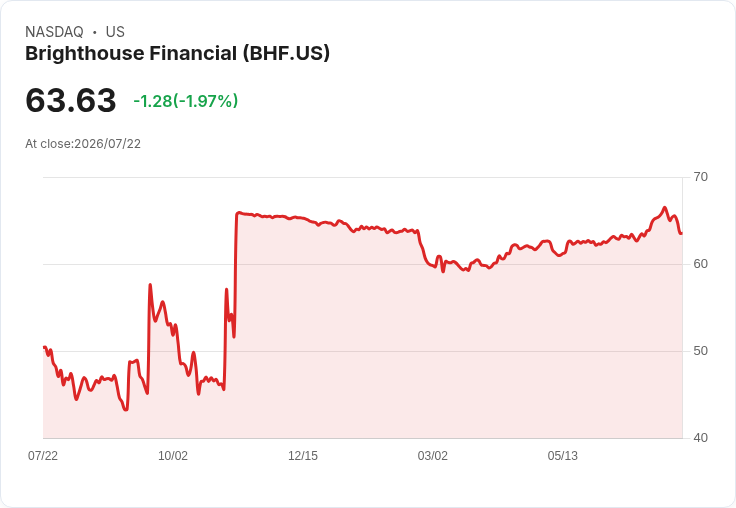
Task: Click the 50 label on price axis
Action: [700, 351]
